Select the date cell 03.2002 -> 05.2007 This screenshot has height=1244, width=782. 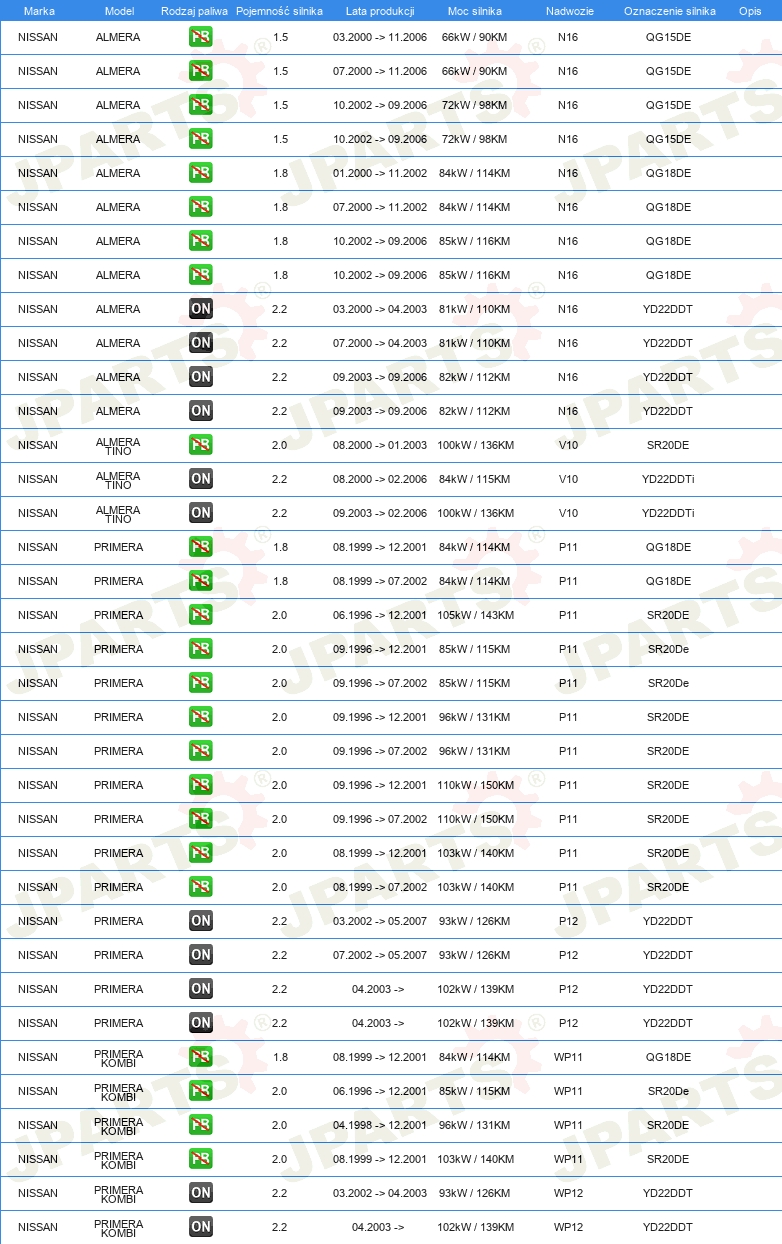click(380, 921)
